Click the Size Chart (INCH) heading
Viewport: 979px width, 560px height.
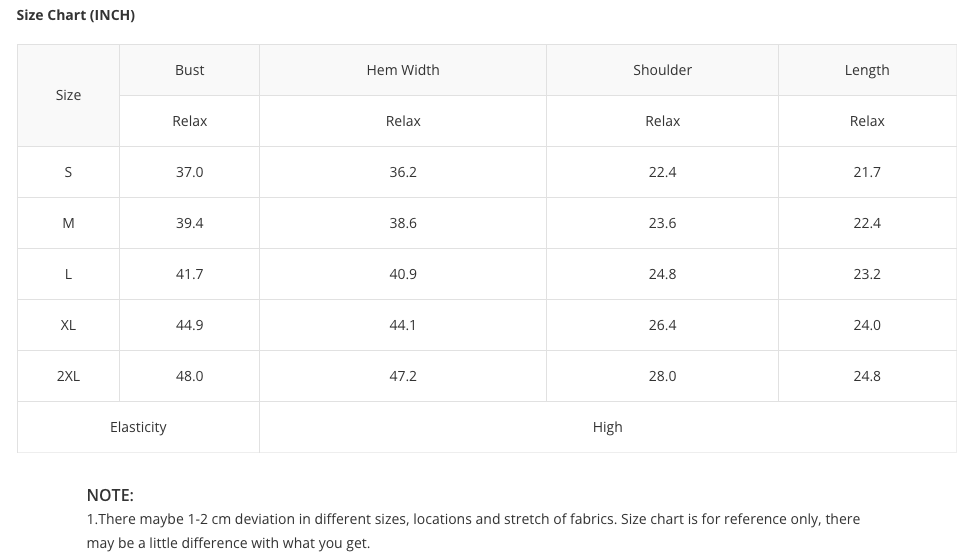click(76, 15)
